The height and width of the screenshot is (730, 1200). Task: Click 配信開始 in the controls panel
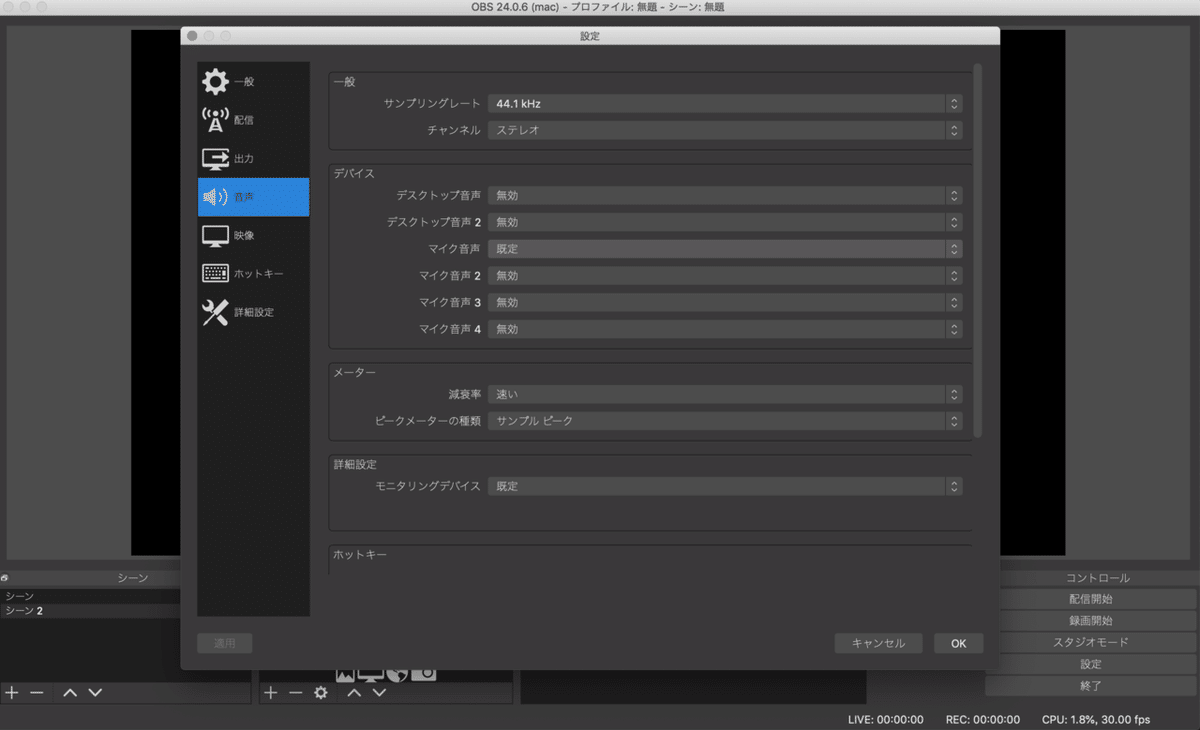click(x=1090, y=599)
